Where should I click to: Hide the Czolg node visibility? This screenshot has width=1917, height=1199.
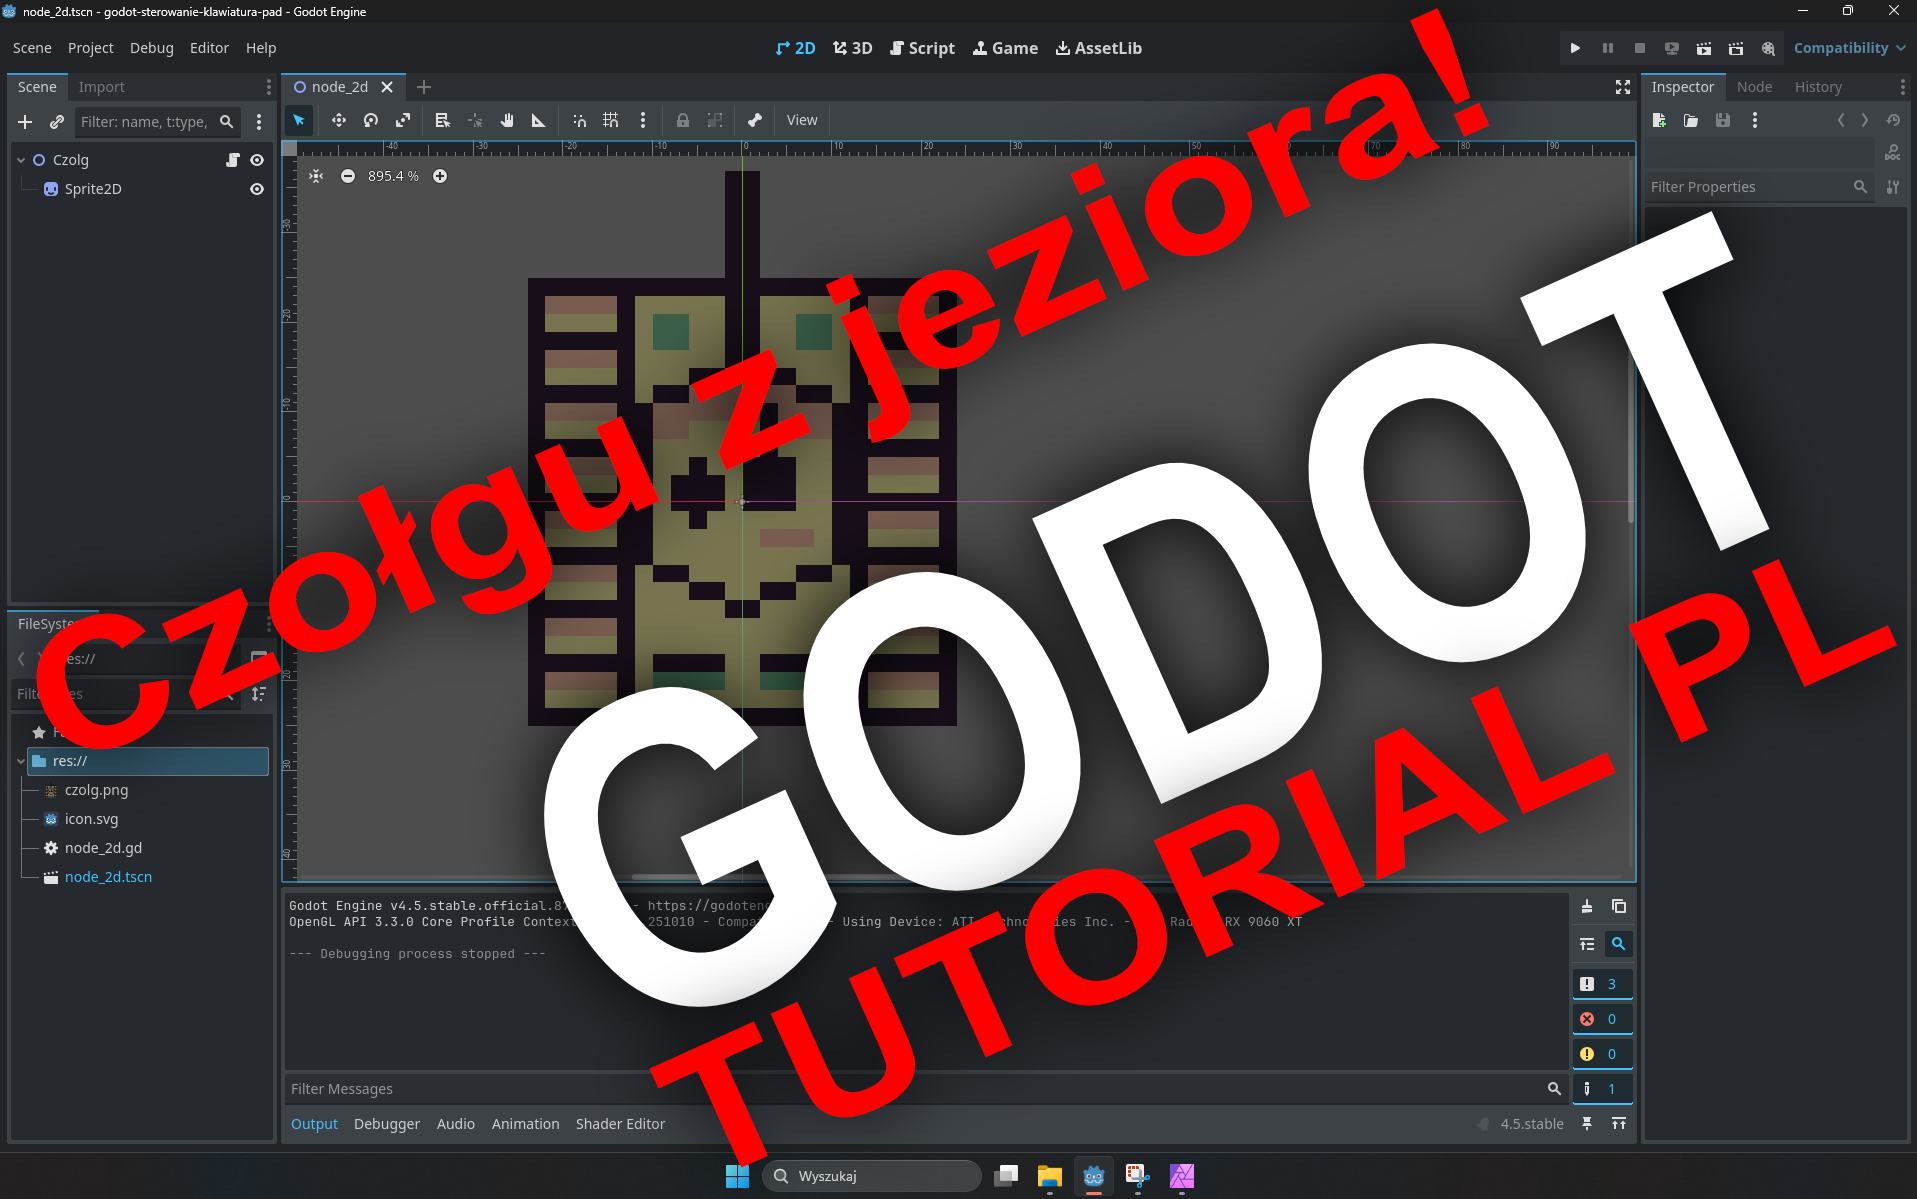[257, 160]
